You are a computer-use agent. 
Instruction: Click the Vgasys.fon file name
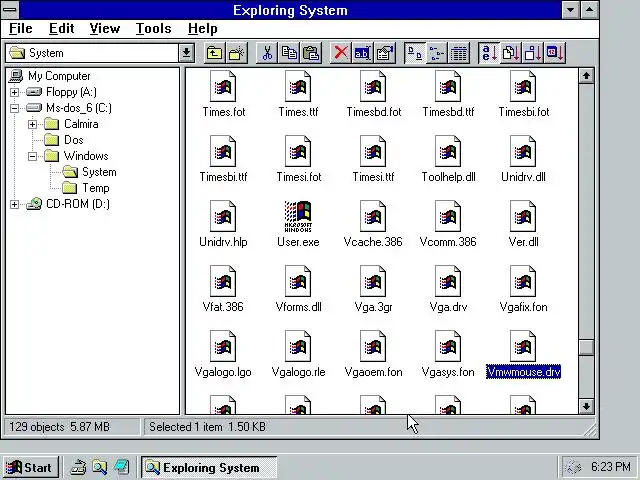[x=448, y=372]
